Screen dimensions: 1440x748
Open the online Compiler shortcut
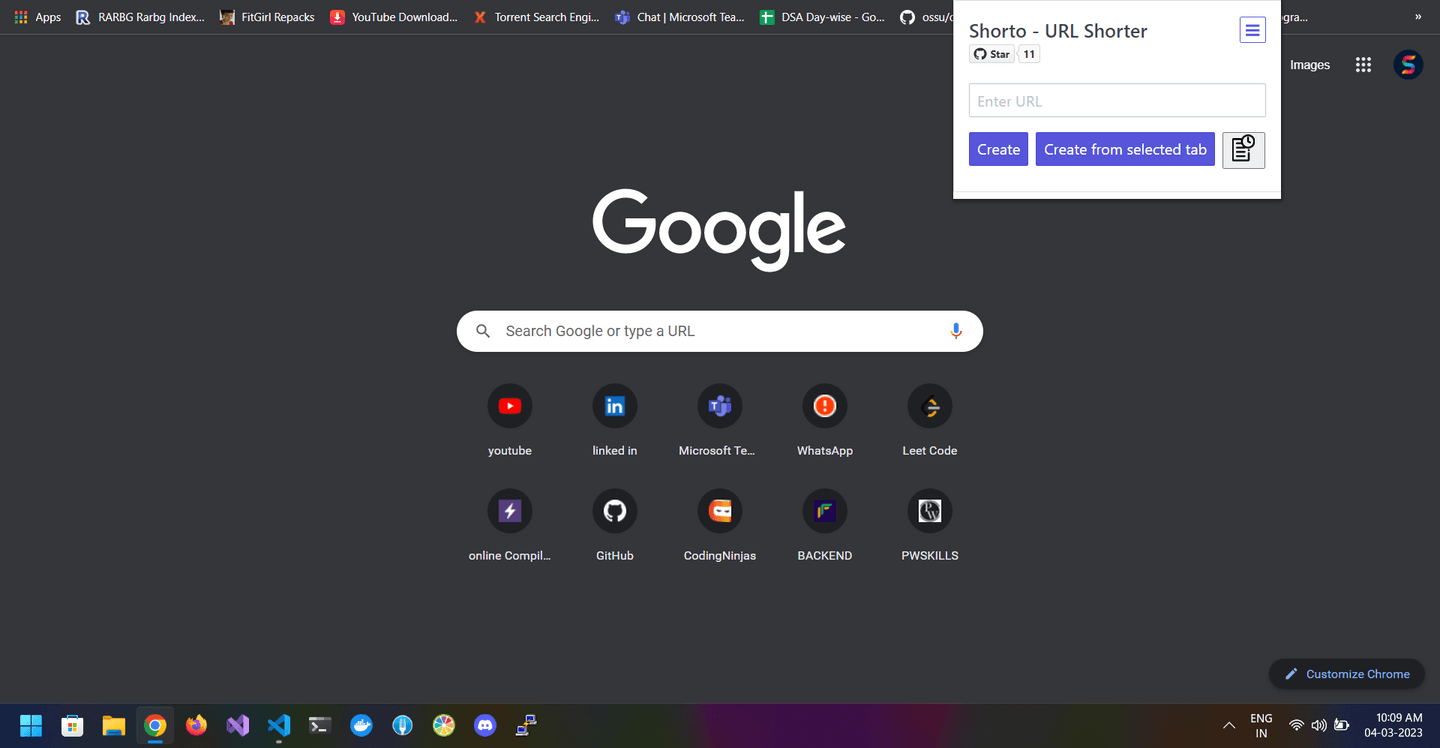pos(510,525)
